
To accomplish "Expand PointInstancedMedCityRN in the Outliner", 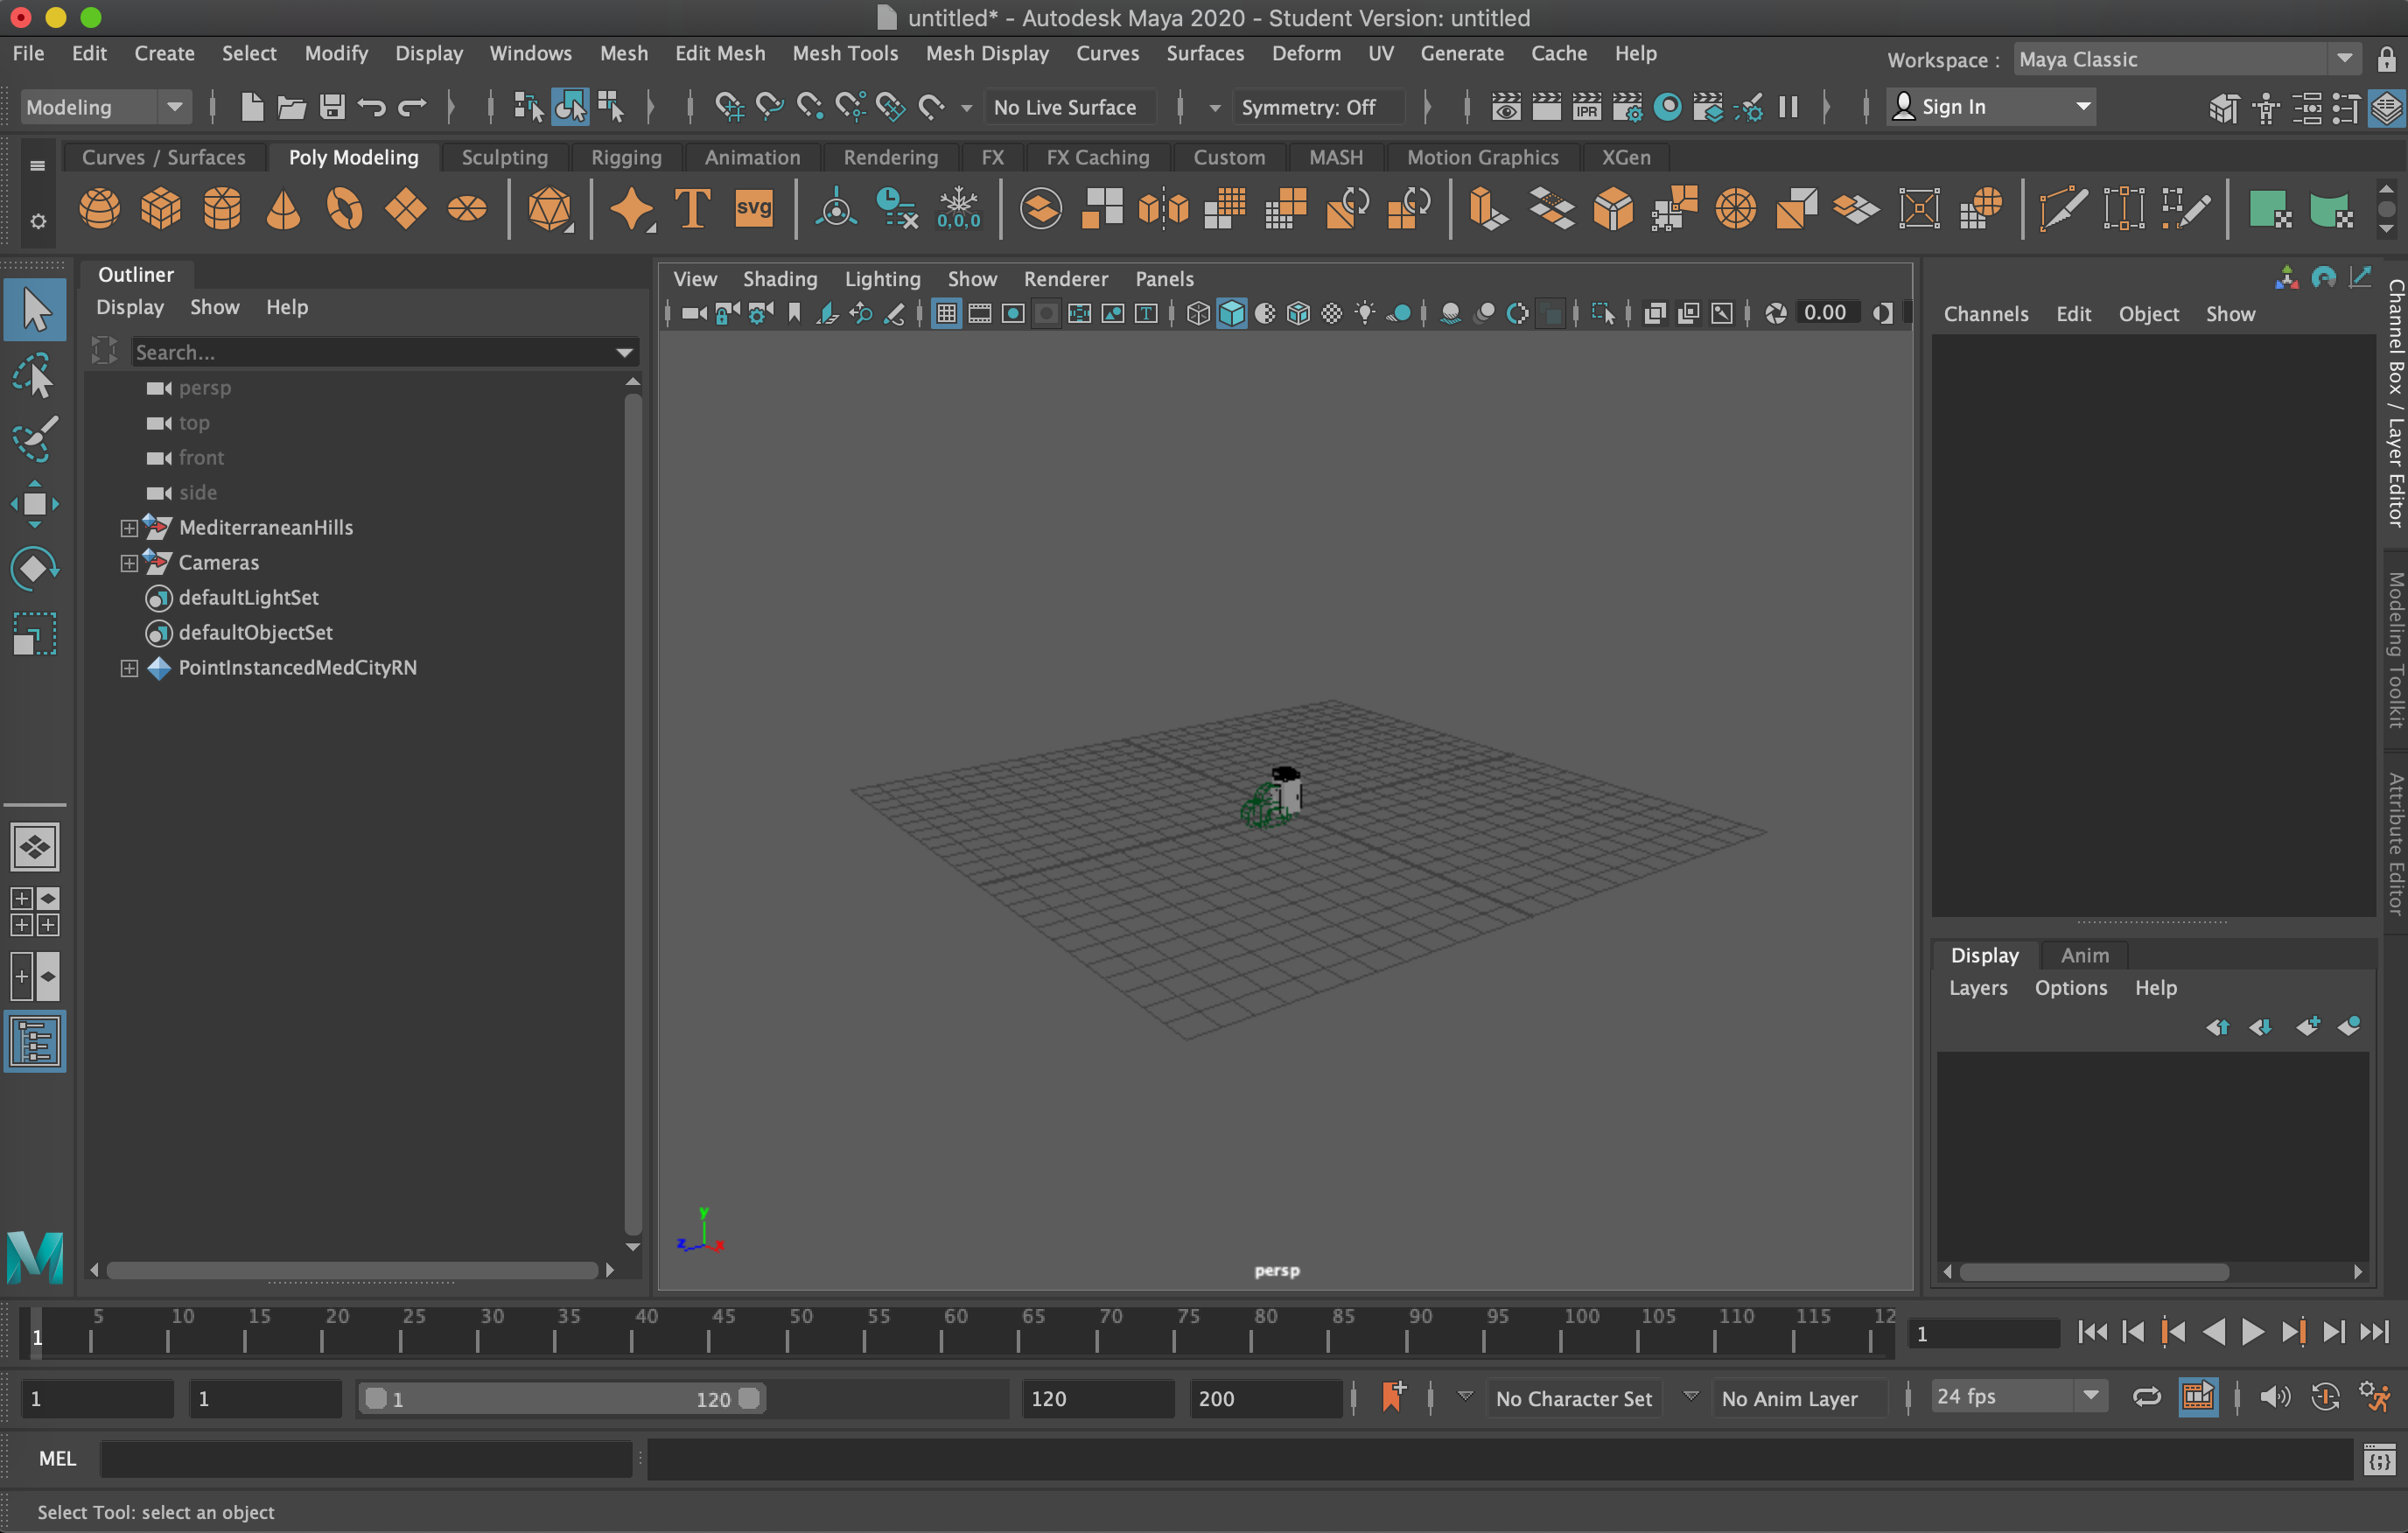I will click(x=129, y=668).
